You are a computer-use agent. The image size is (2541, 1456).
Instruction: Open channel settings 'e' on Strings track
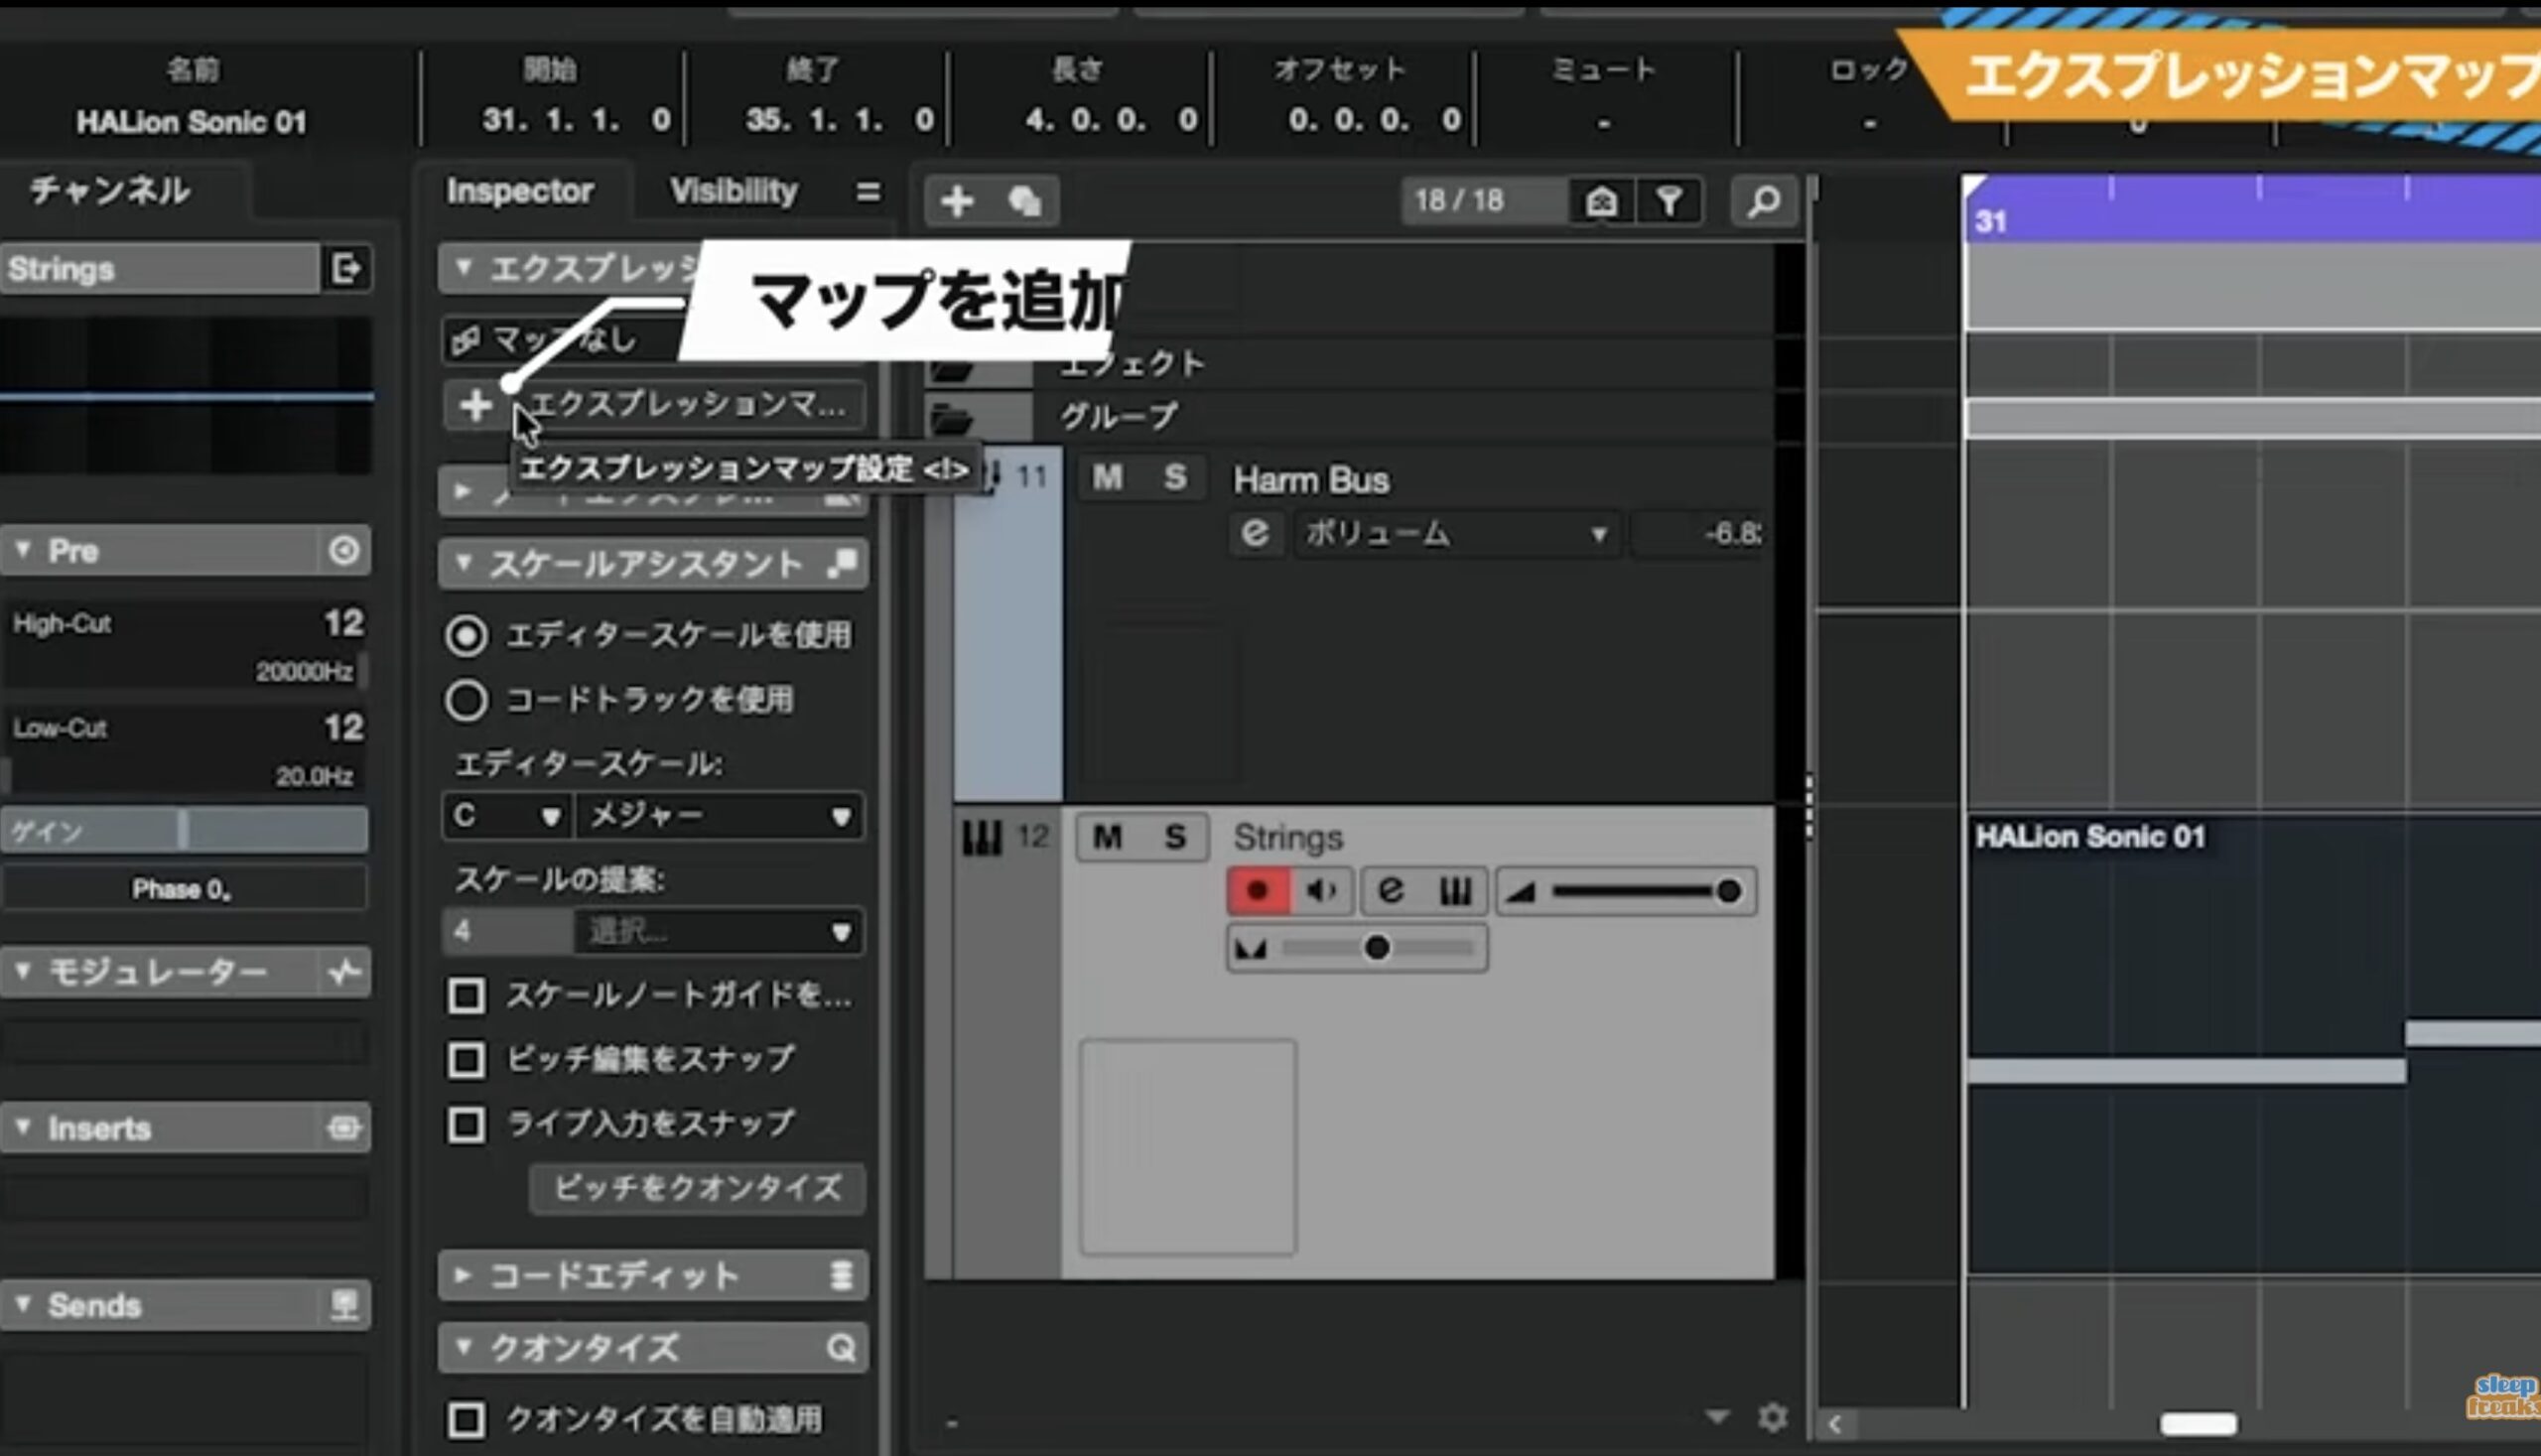(x=1390, y=890)
